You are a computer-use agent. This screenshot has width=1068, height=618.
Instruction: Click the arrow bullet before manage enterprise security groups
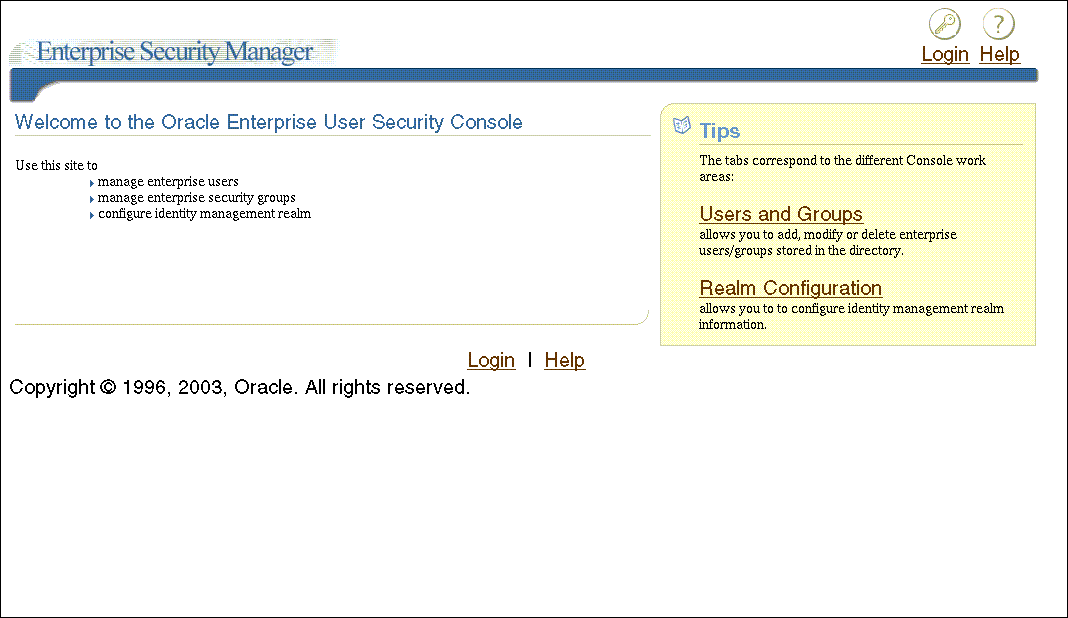[91, 198]
